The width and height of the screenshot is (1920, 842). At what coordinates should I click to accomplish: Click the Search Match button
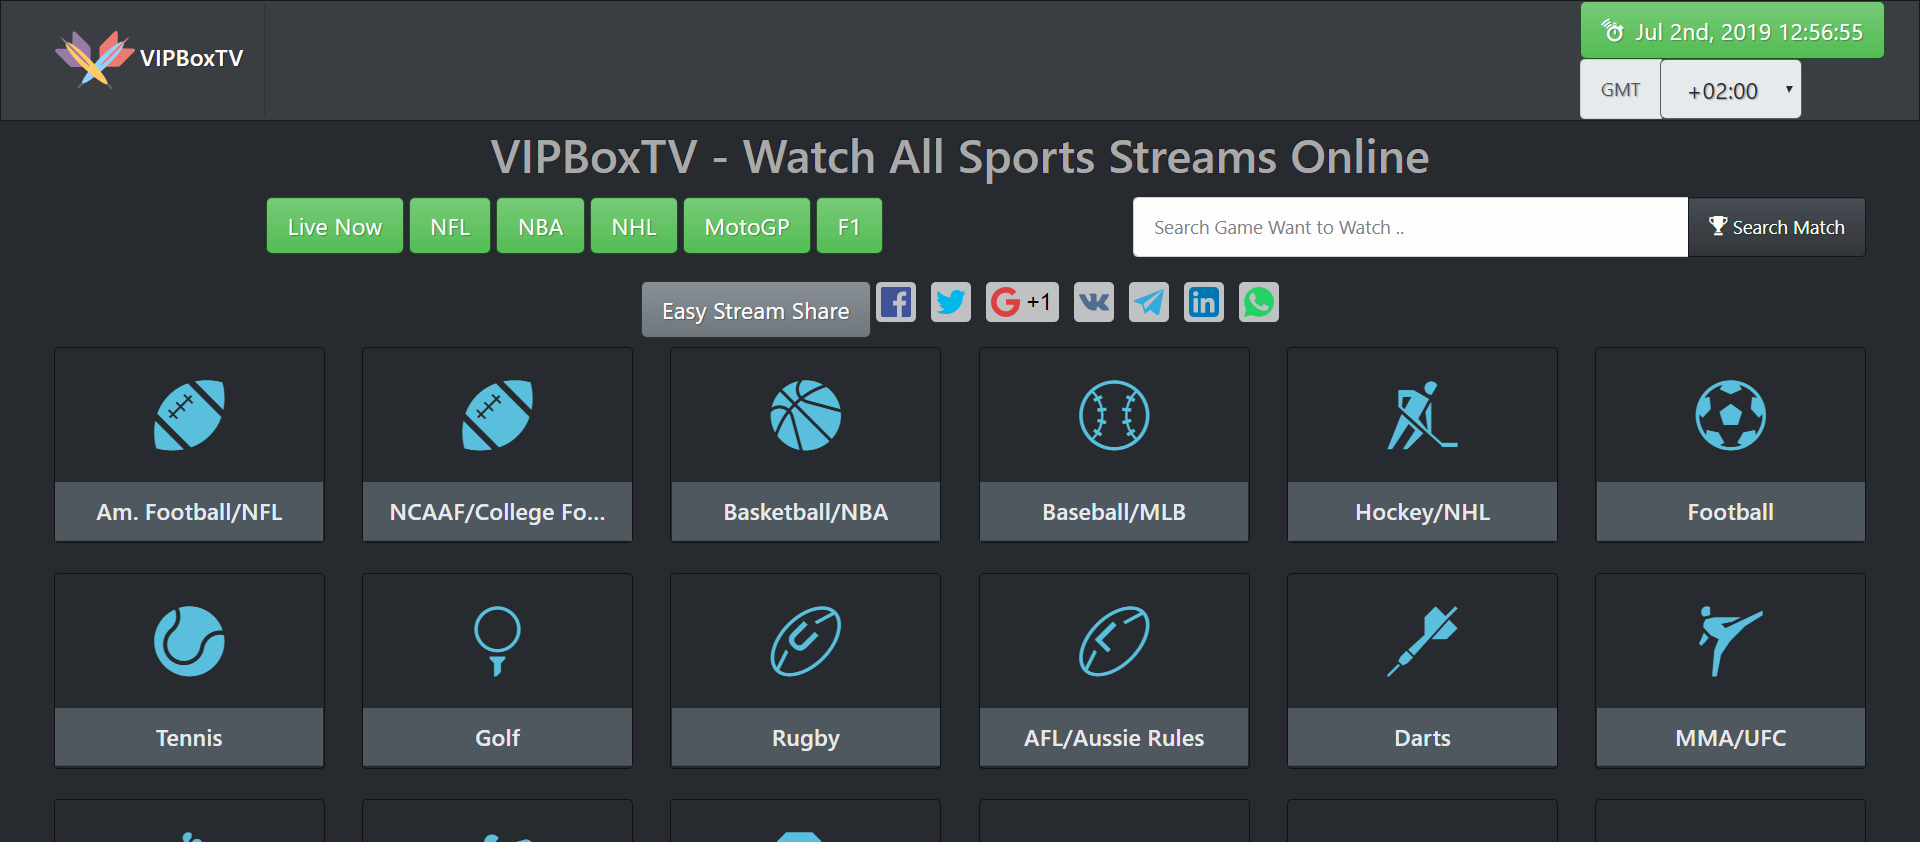[x=1777, y=227]
